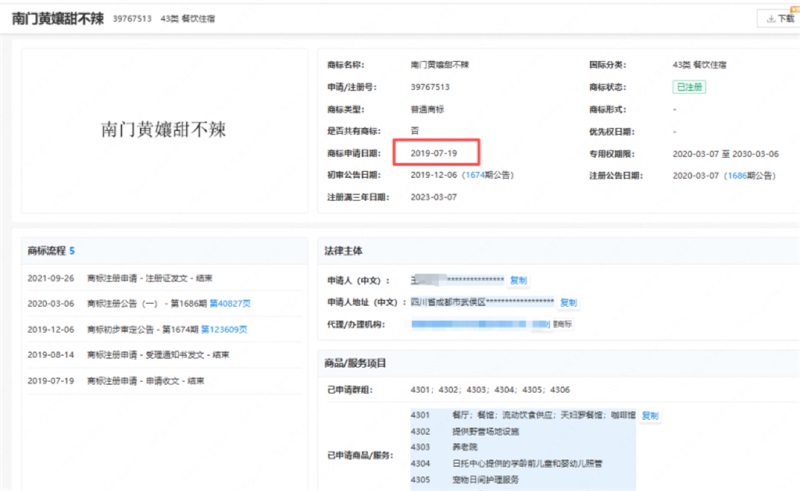
Task: Click the 下载 download button
Action: (x=781, y=18)
